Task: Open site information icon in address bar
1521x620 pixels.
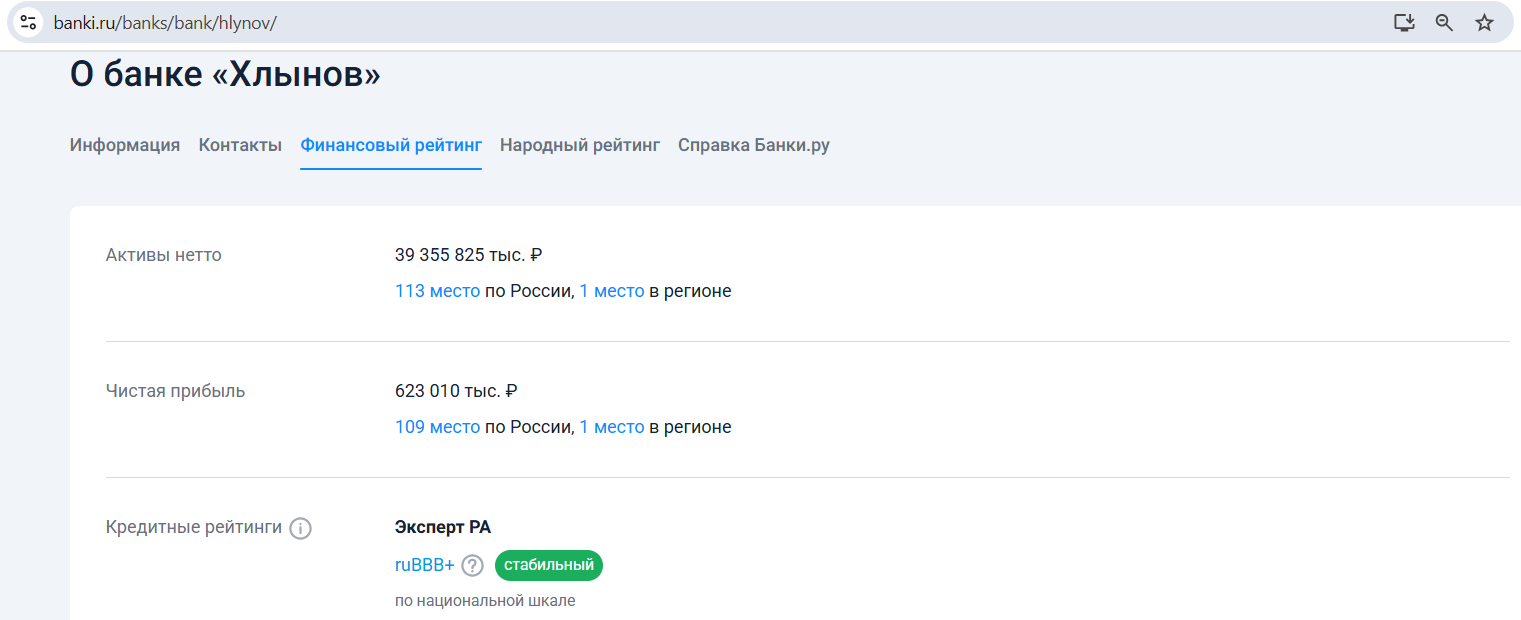Action: click(28, 22)
